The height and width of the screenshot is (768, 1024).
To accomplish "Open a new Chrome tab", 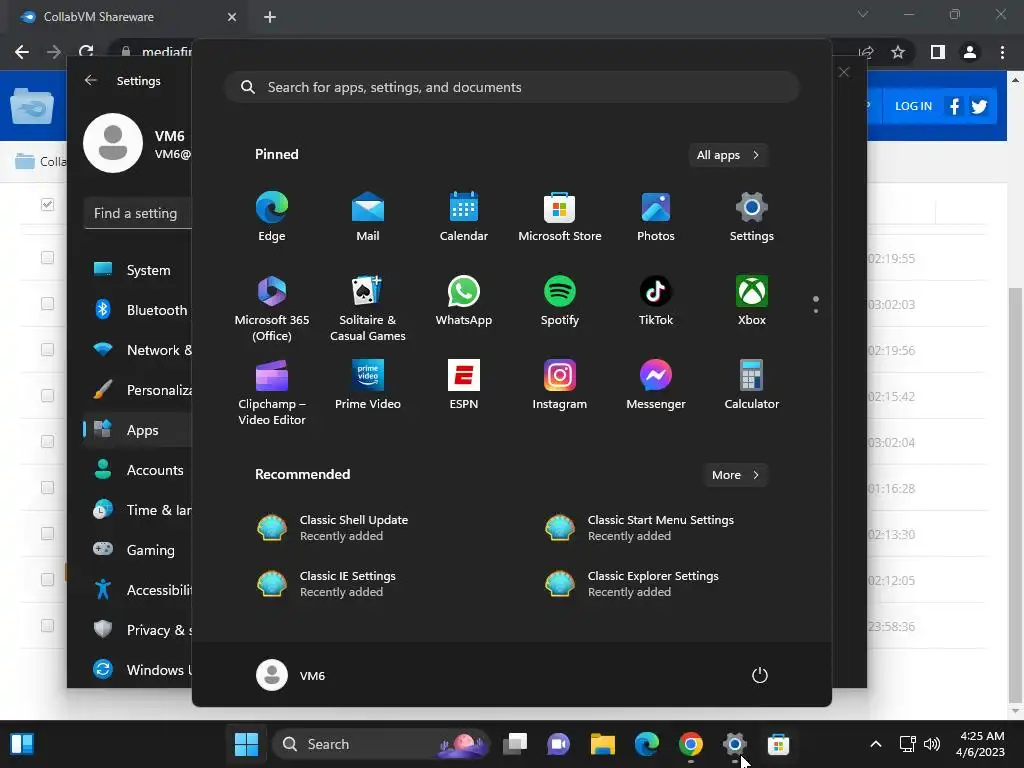I will click(x=270, y=17).
